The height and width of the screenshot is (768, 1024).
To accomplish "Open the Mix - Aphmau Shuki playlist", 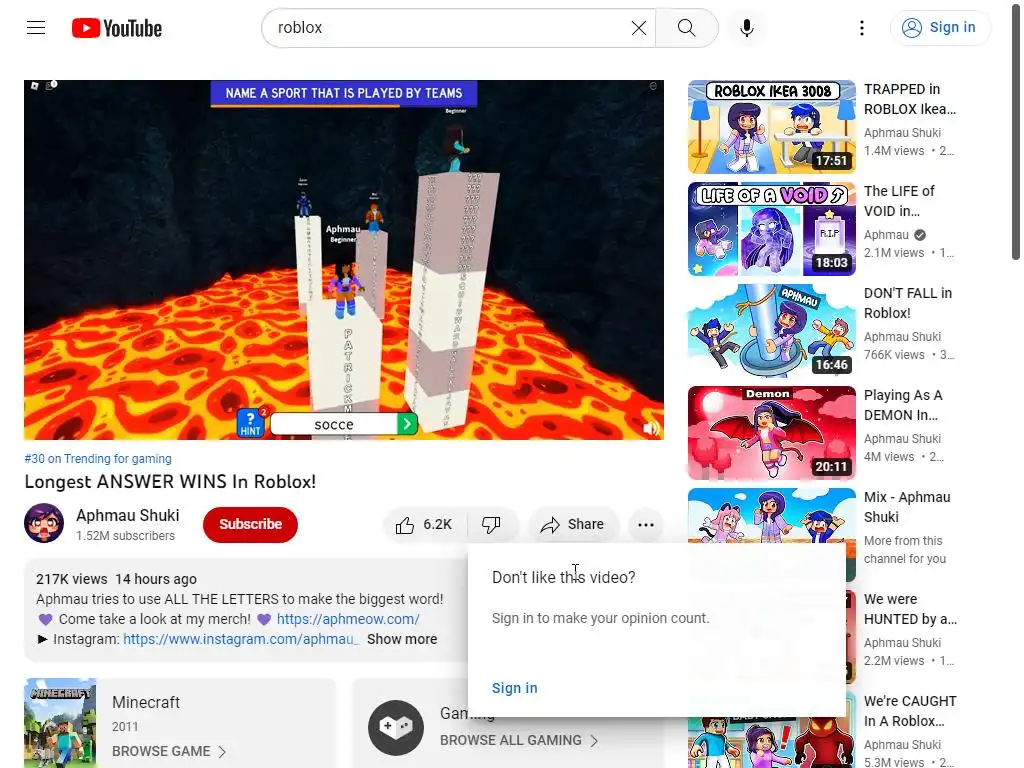I will pos(906,506).
